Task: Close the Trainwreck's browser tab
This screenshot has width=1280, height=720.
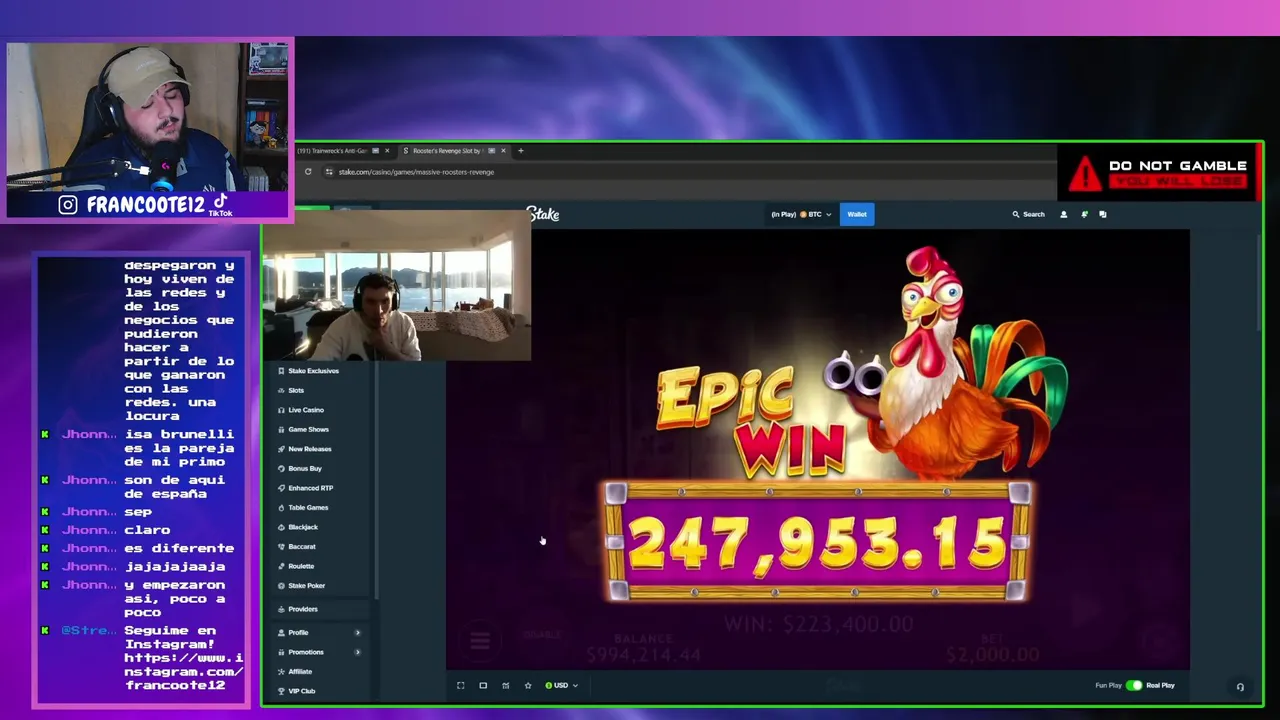Action: [387, 151]
